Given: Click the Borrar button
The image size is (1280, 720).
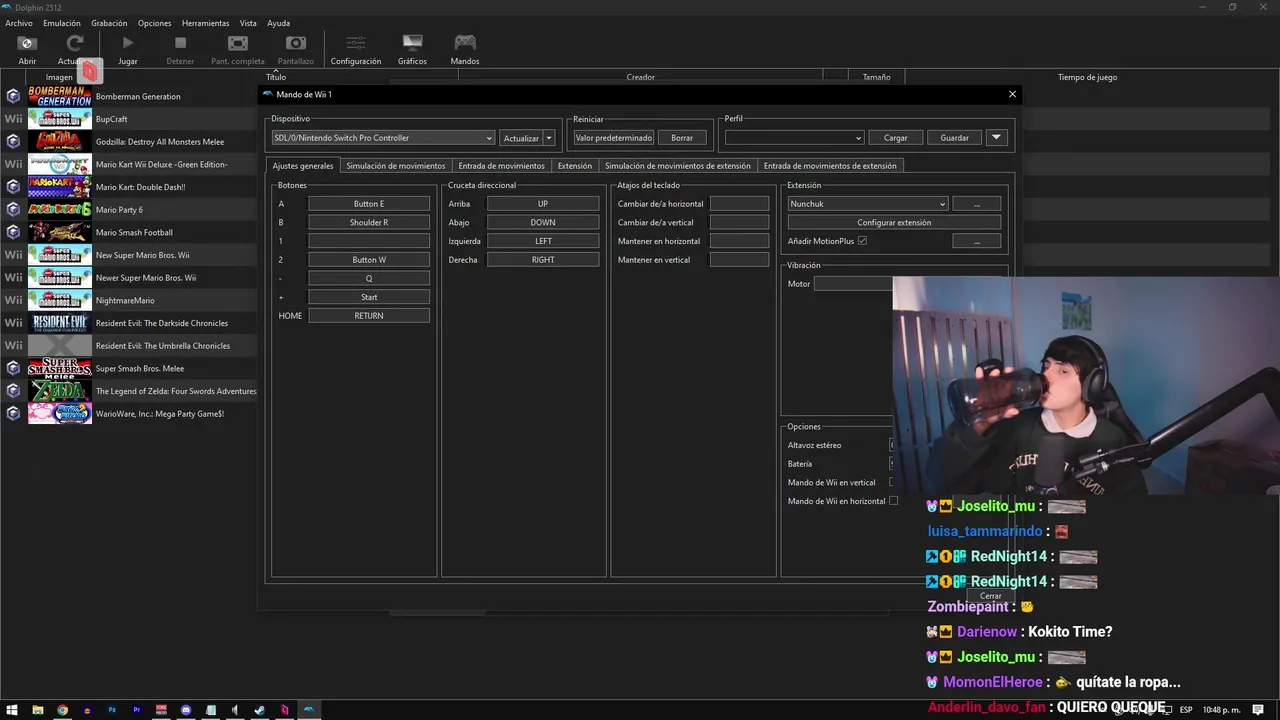Looking at the screenshot, I should 682,138.
